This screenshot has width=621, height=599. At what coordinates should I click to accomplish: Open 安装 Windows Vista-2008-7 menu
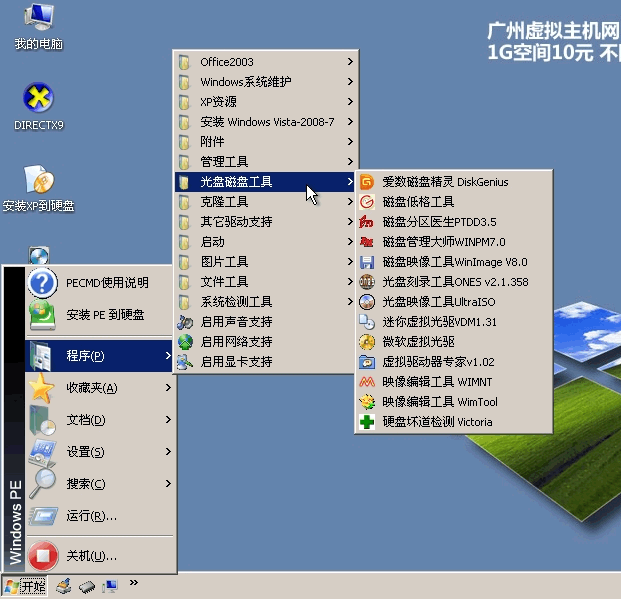click(x=265, y=122)
